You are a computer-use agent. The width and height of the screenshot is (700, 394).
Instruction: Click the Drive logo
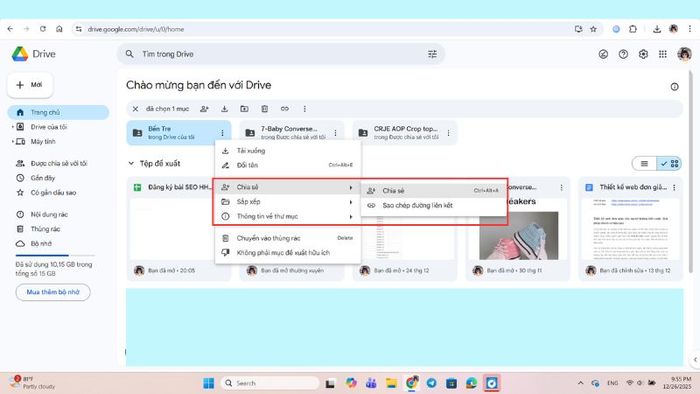point(33,54)
